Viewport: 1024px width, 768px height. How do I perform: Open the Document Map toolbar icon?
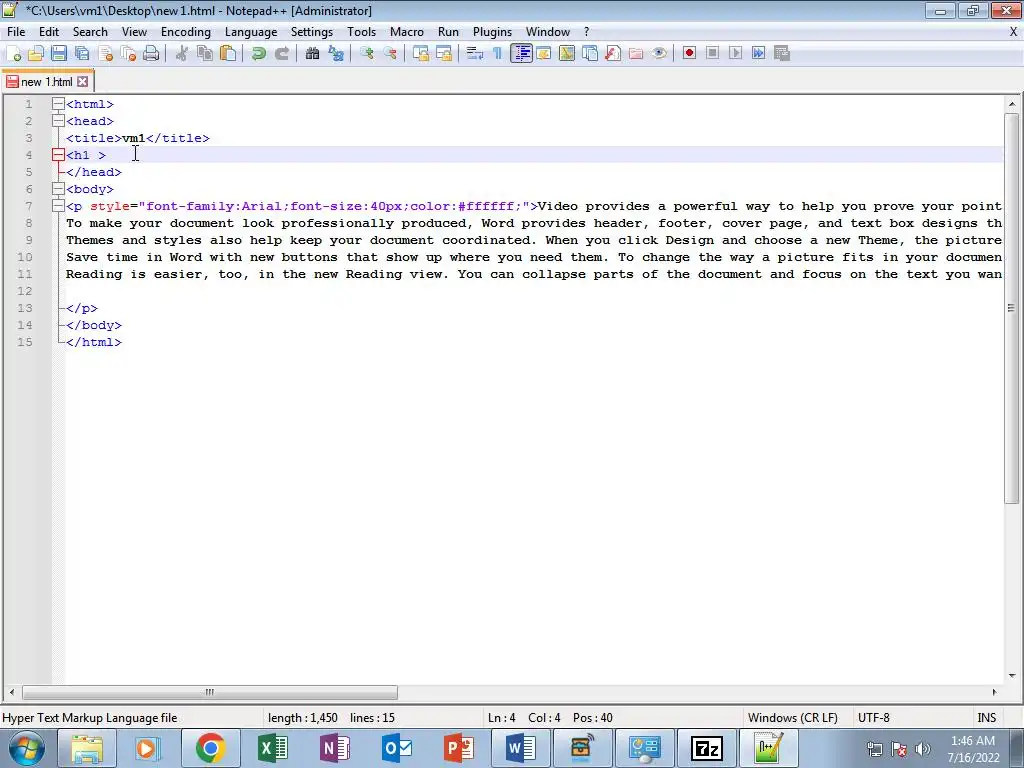pos(567,54)
